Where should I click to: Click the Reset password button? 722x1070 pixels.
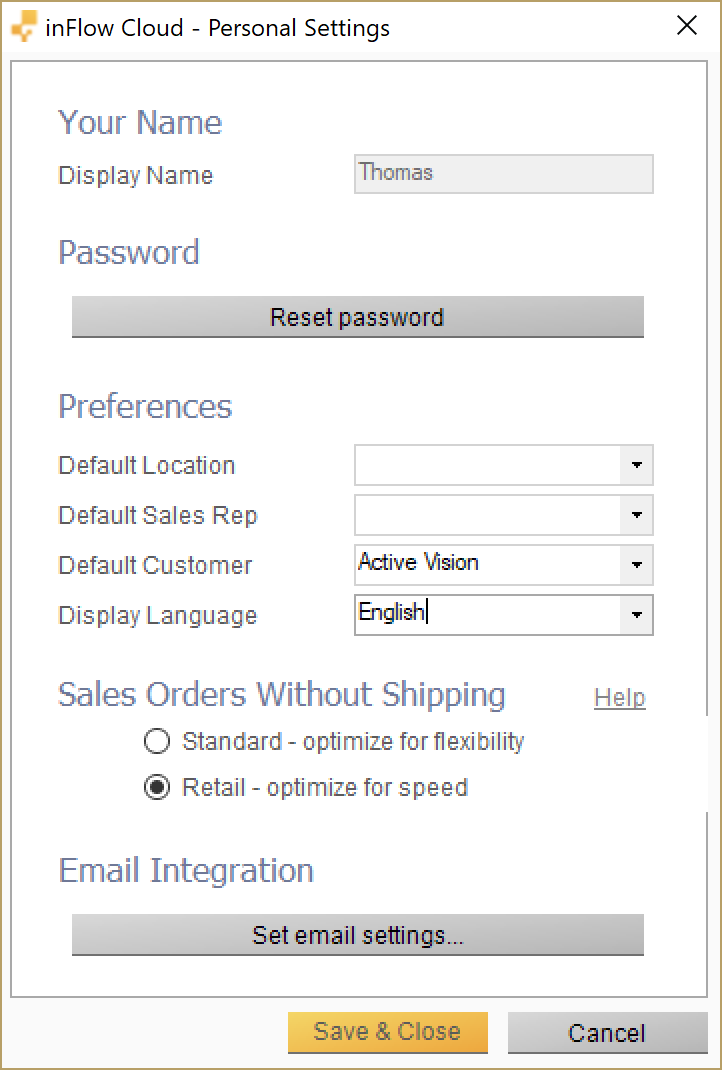358,317
